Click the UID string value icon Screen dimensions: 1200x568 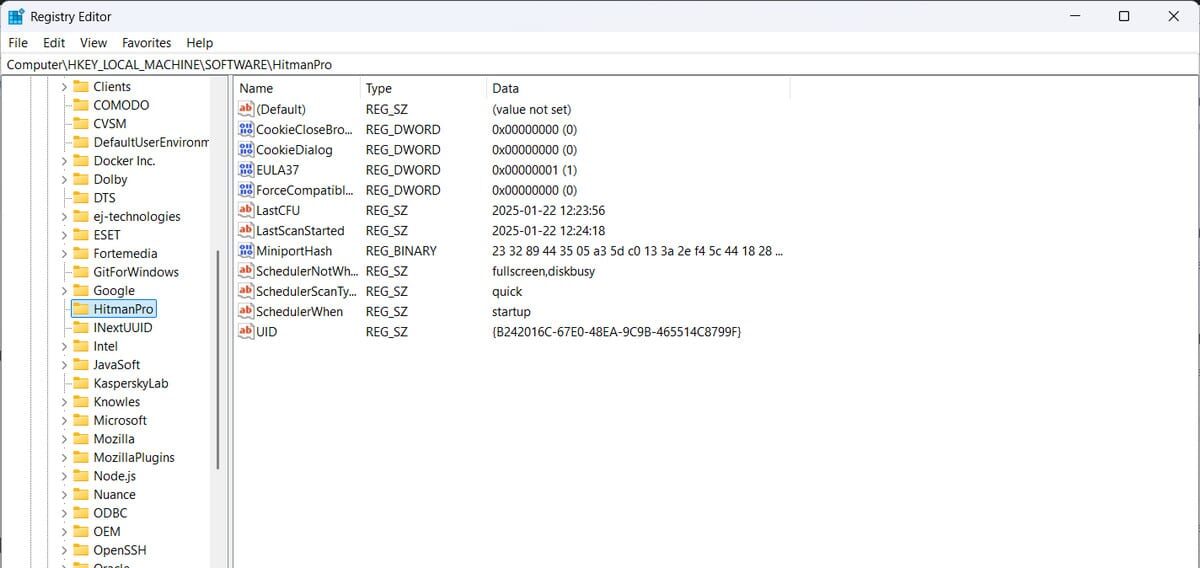(x=247, y=331)
